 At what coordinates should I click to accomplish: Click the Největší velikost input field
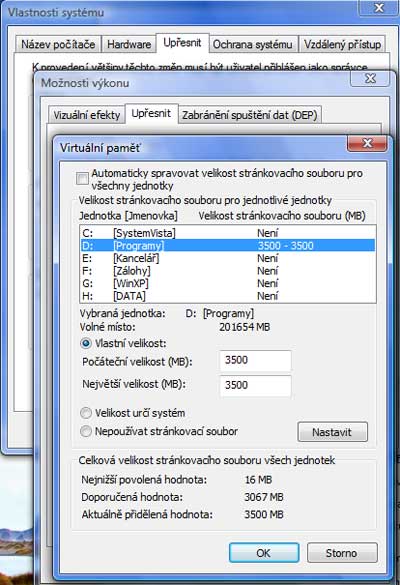[x=256, y=385]
